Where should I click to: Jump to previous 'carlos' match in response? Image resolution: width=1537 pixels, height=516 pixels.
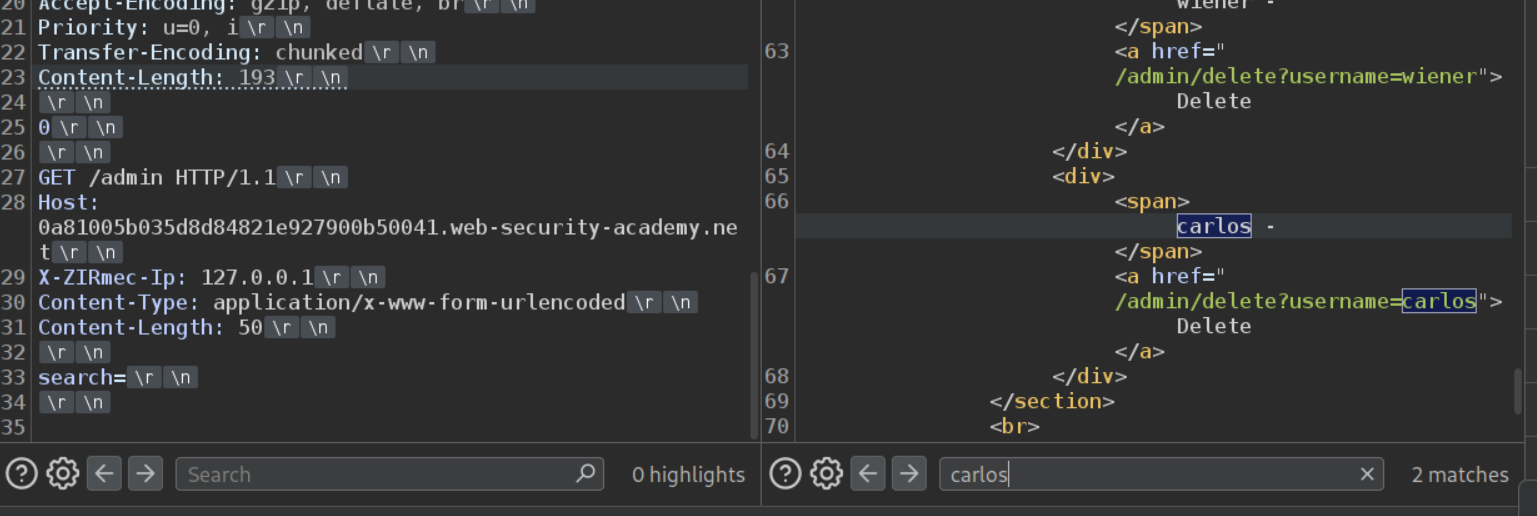[x=867, y=473]
